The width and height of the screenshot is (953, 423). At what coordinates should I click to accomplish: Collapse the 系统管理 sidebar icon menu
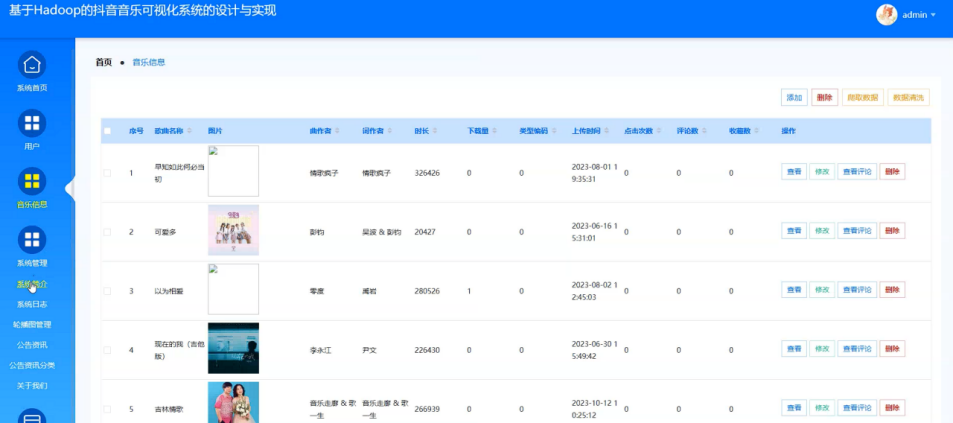(x=32, y=239)
